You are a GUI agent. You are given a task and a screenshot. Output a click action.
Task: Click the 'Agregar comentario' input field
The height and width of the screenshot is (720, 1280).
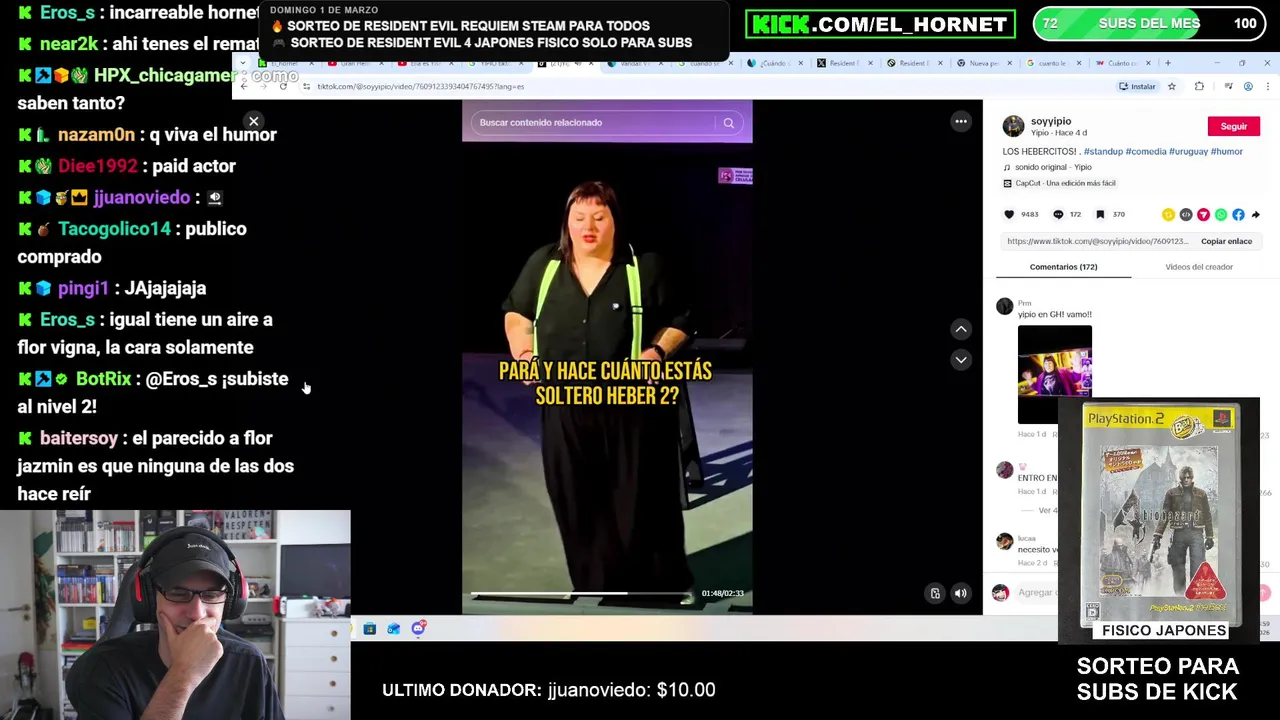pos(1037,593)
